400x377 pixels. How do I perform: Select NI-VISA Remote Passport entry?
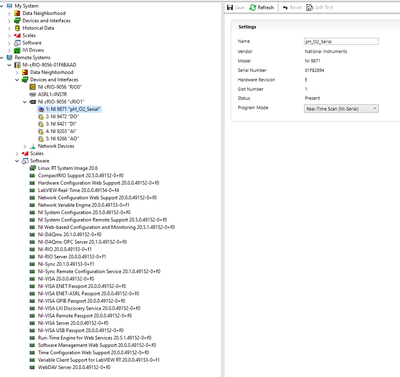(x=85, y=316)
